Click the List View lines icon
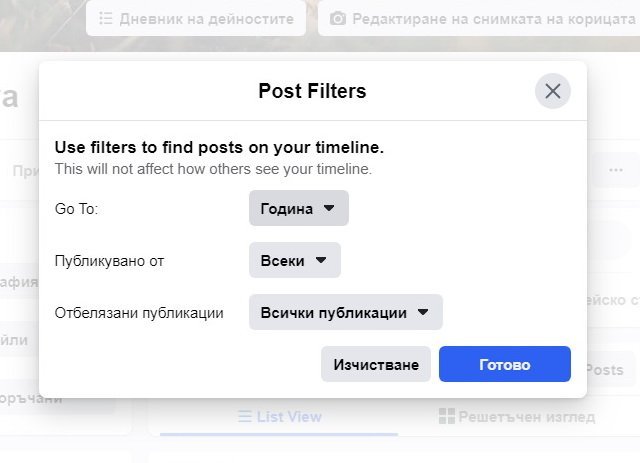Image resolution: width=640 pixels, height=463 pixels. [244, 417]
